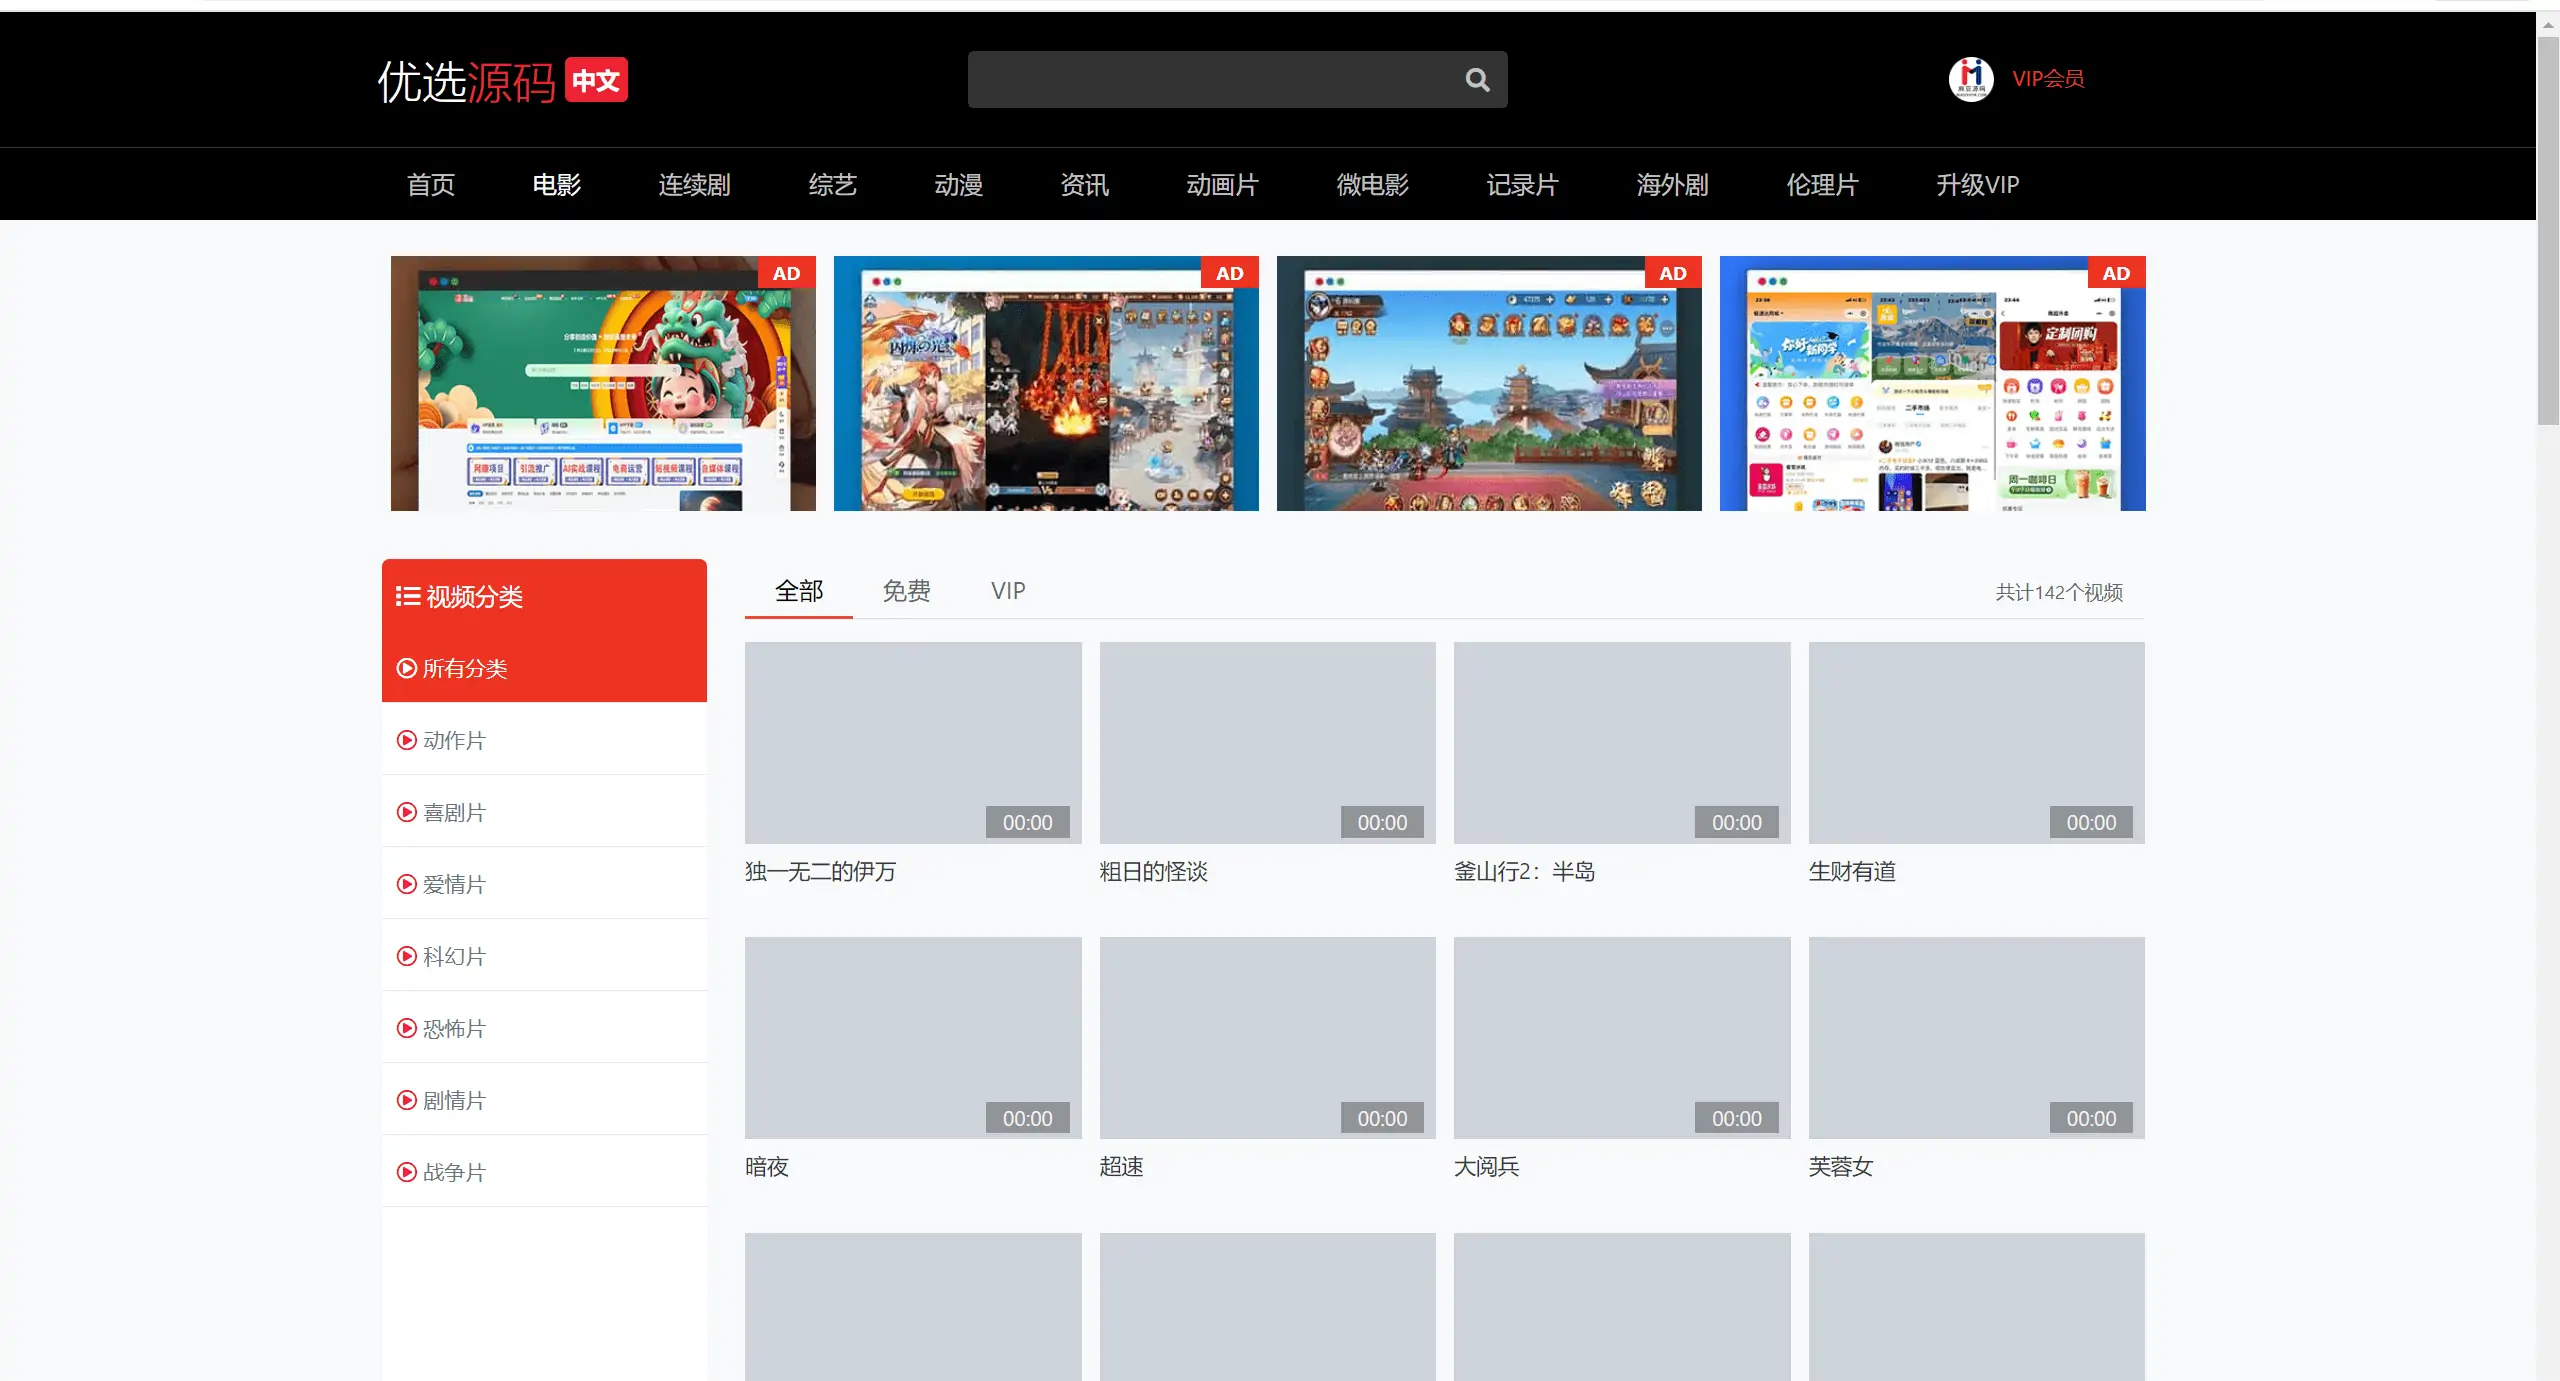Open 升级VIP upgrade button

coord(1977,184)
